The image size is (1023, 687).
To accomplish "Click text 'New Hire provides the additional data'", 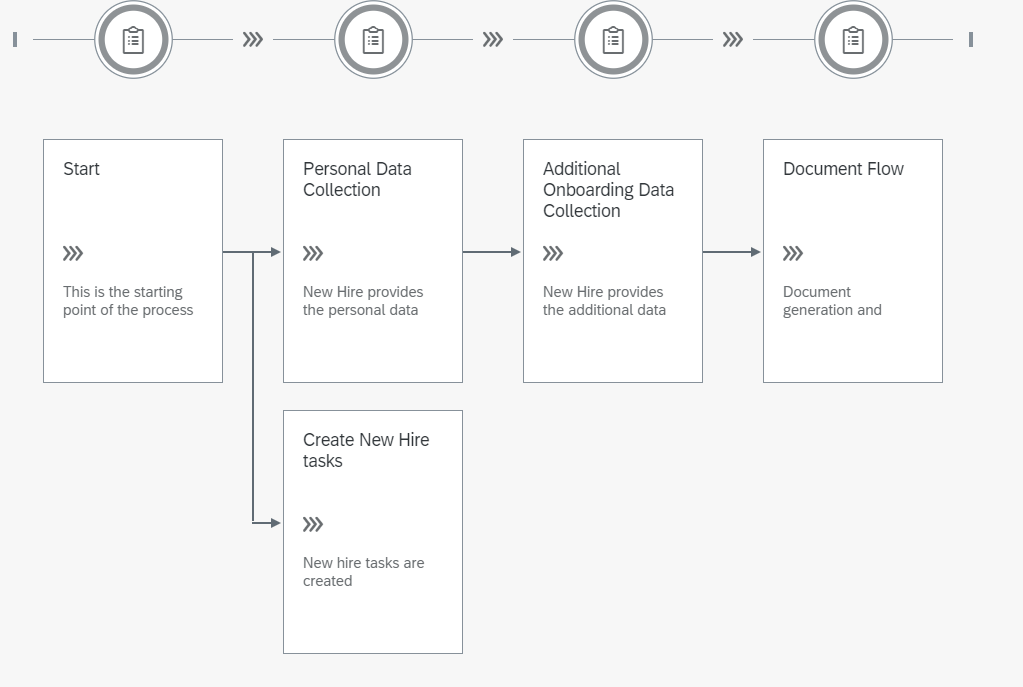I will tap(604, 301).
